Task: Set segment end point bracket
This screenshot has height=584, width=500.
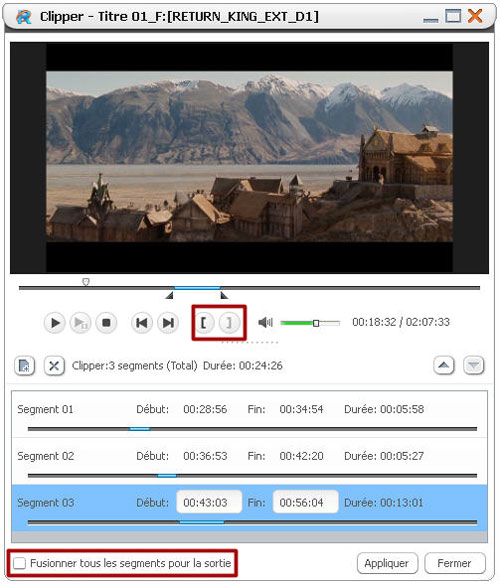Action: (x=230, y=323)
